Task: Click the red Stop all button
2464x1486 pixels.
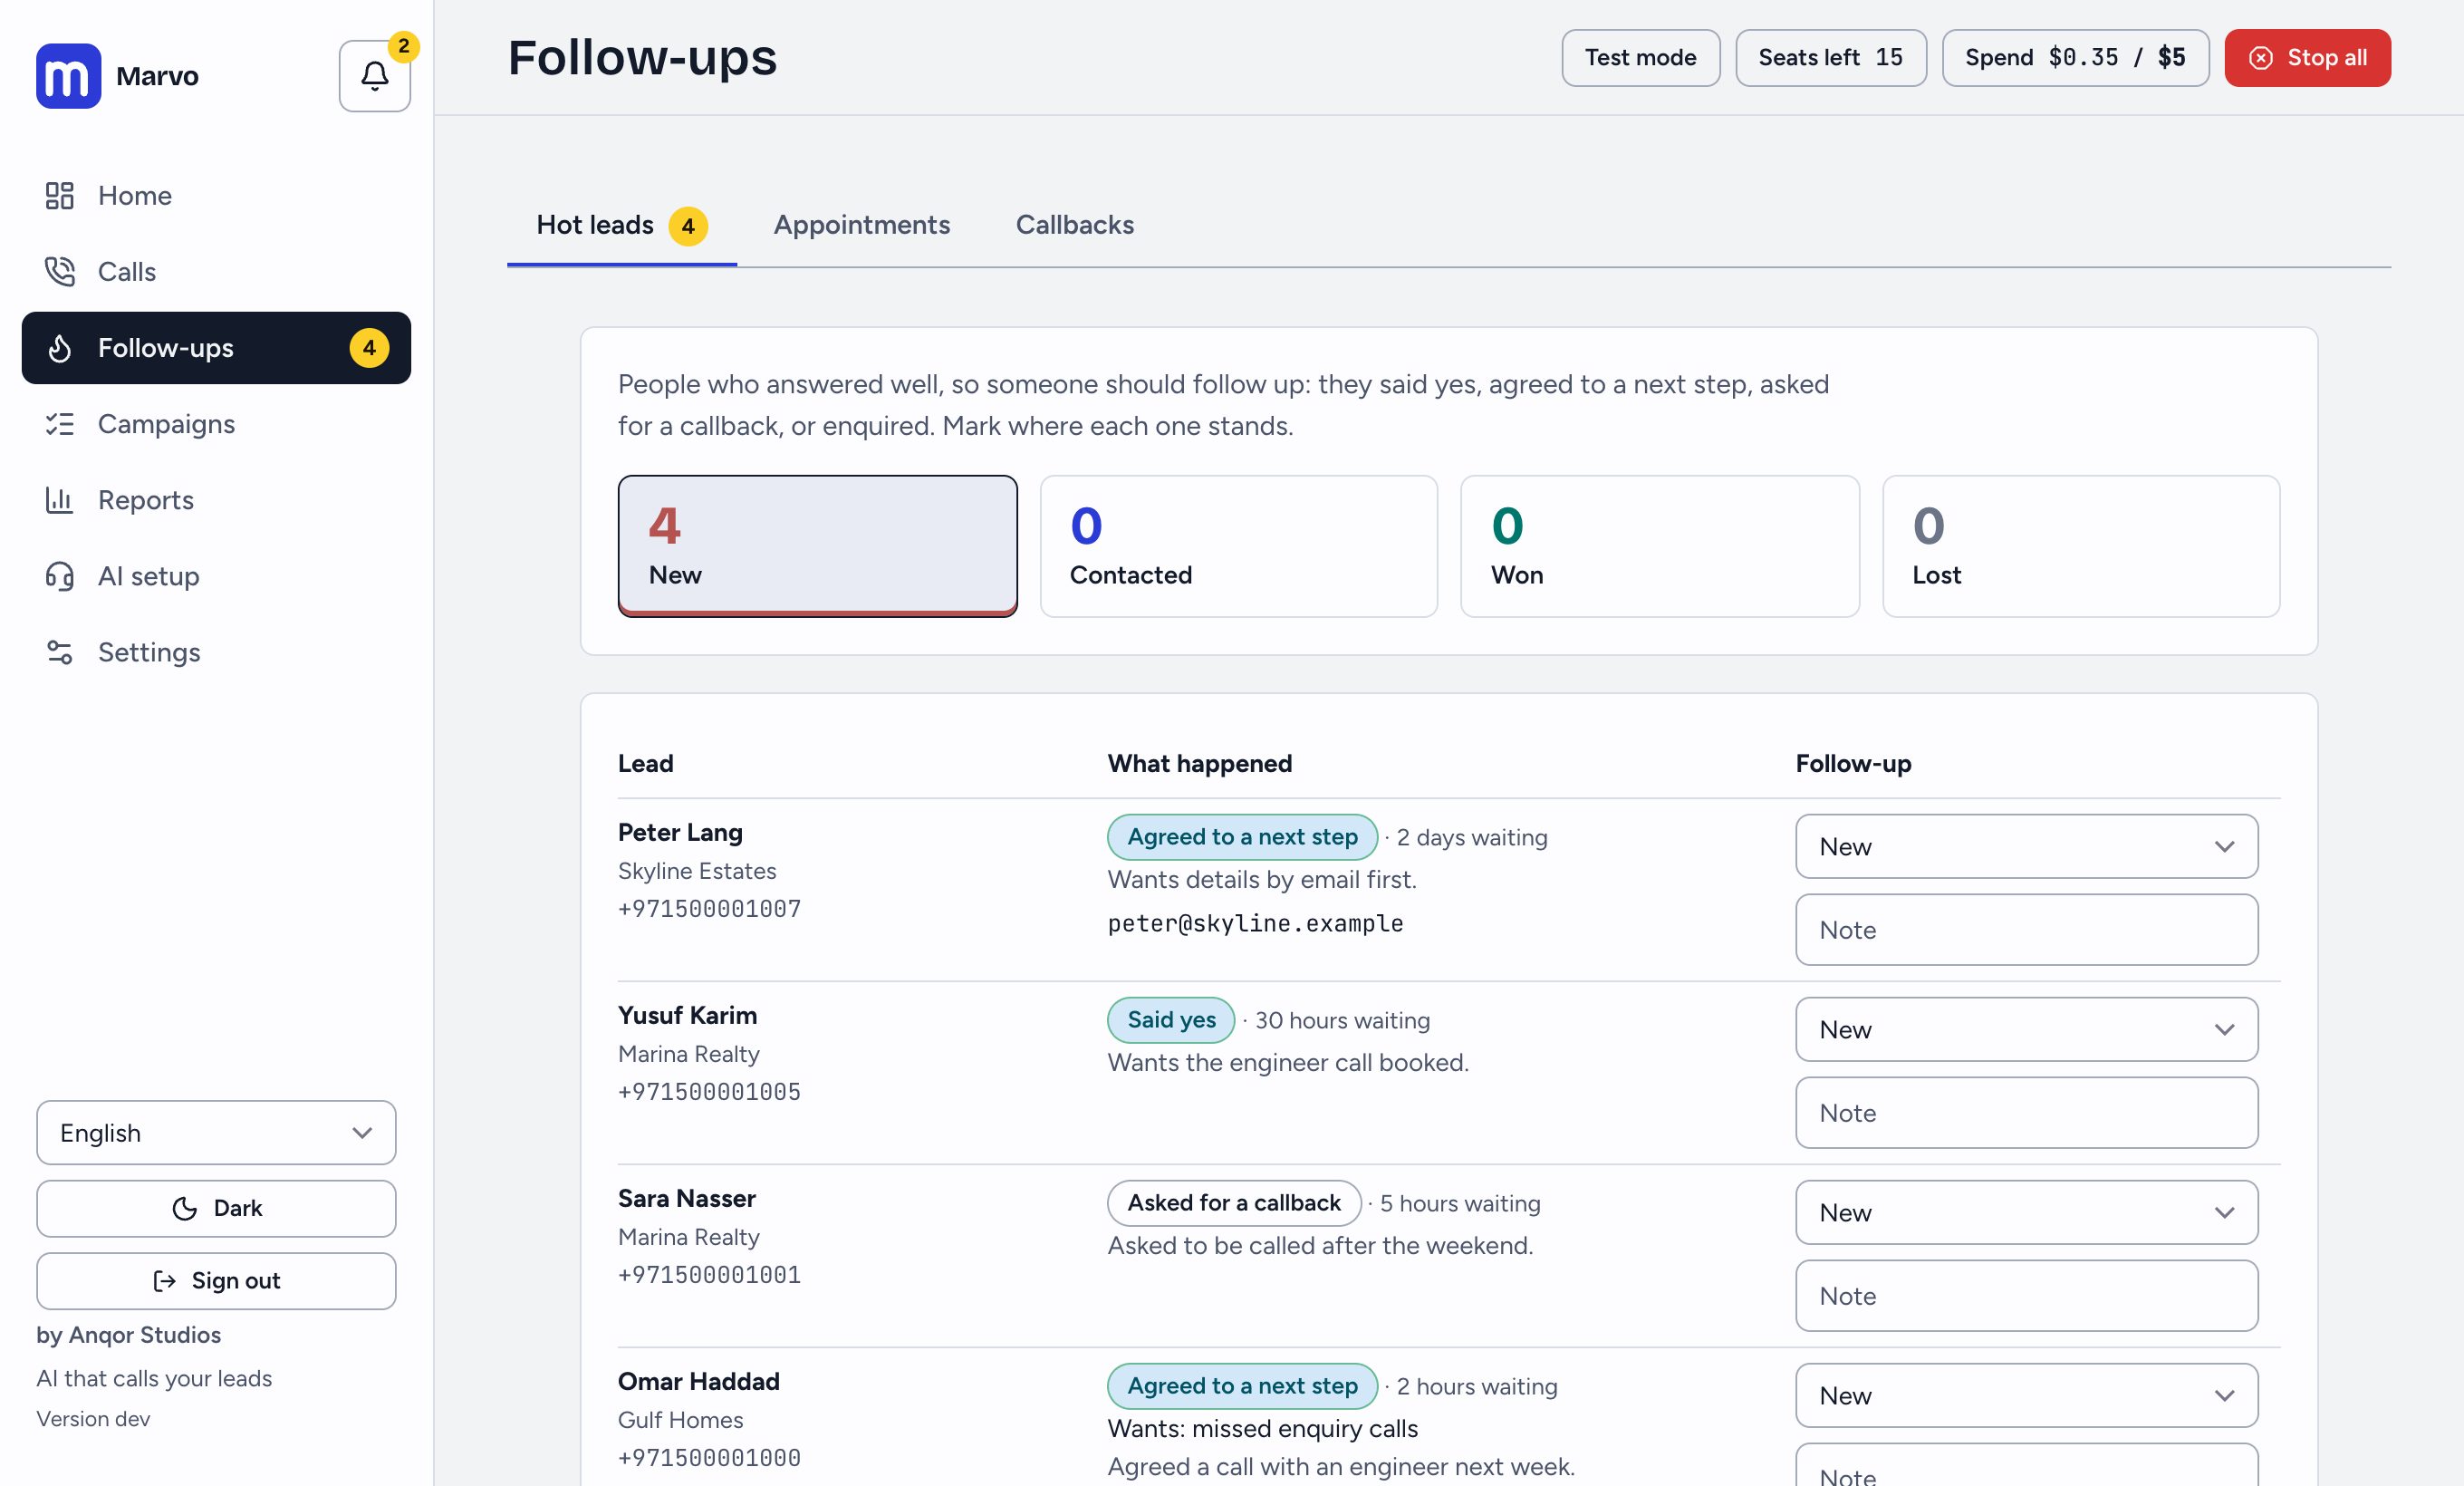Action: [x=2307, y=58]
